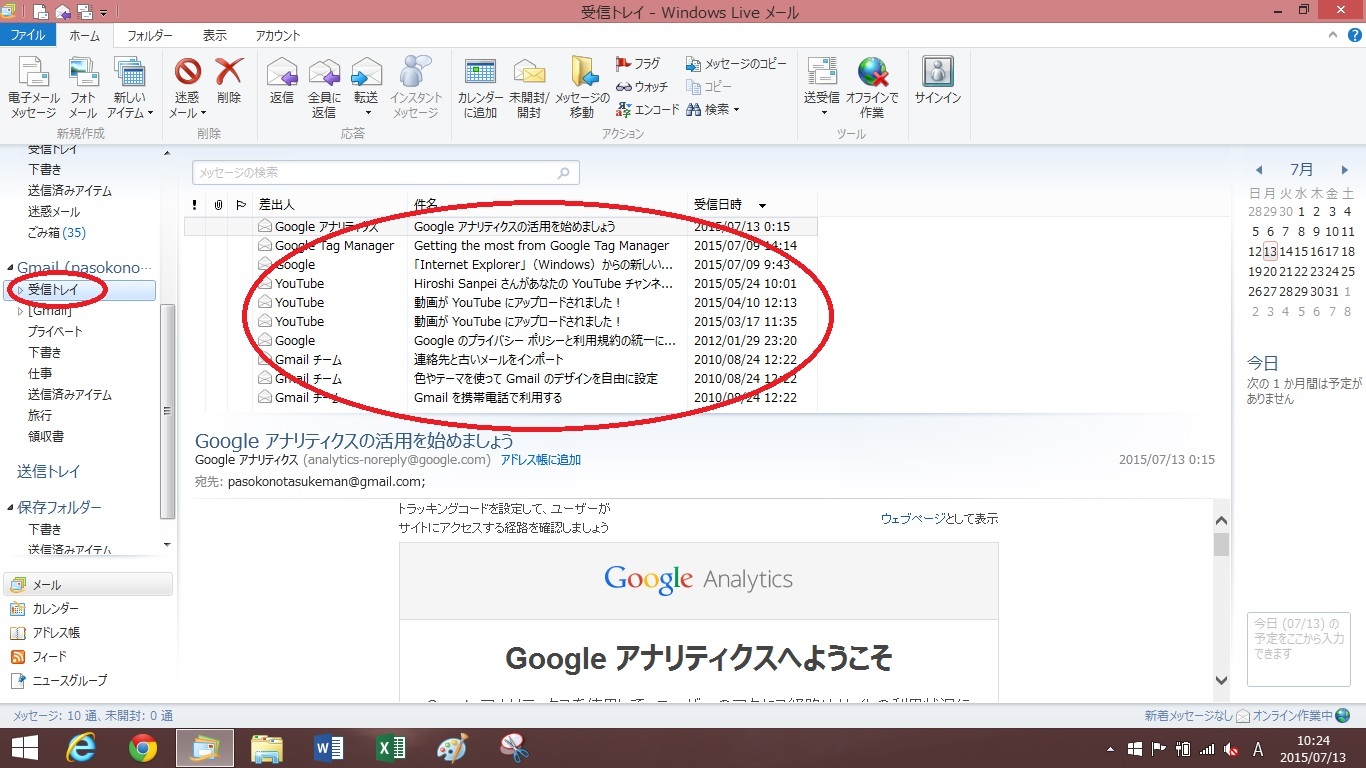Select Gmail mobile phone message
Viewport: 1366px width, 768px height.
(500, 398)
